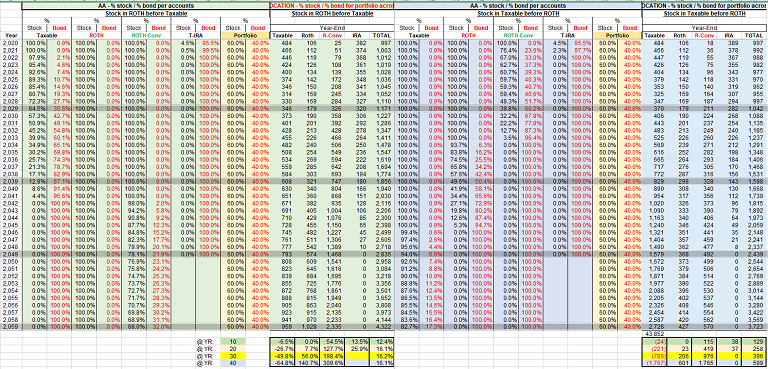Click year cell 2,058
768x369 pixels.
[x=11, y=319]
